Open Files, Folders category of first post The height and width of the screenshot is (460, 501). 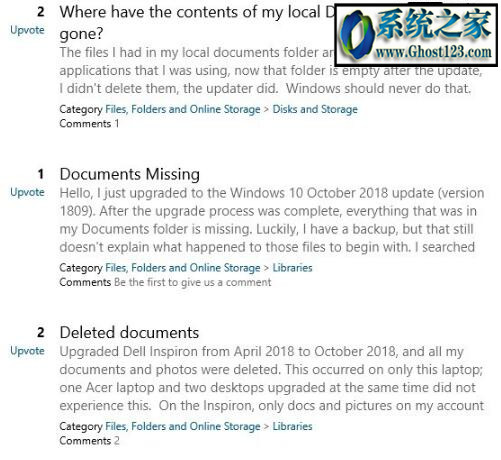(x=183, y=109)
